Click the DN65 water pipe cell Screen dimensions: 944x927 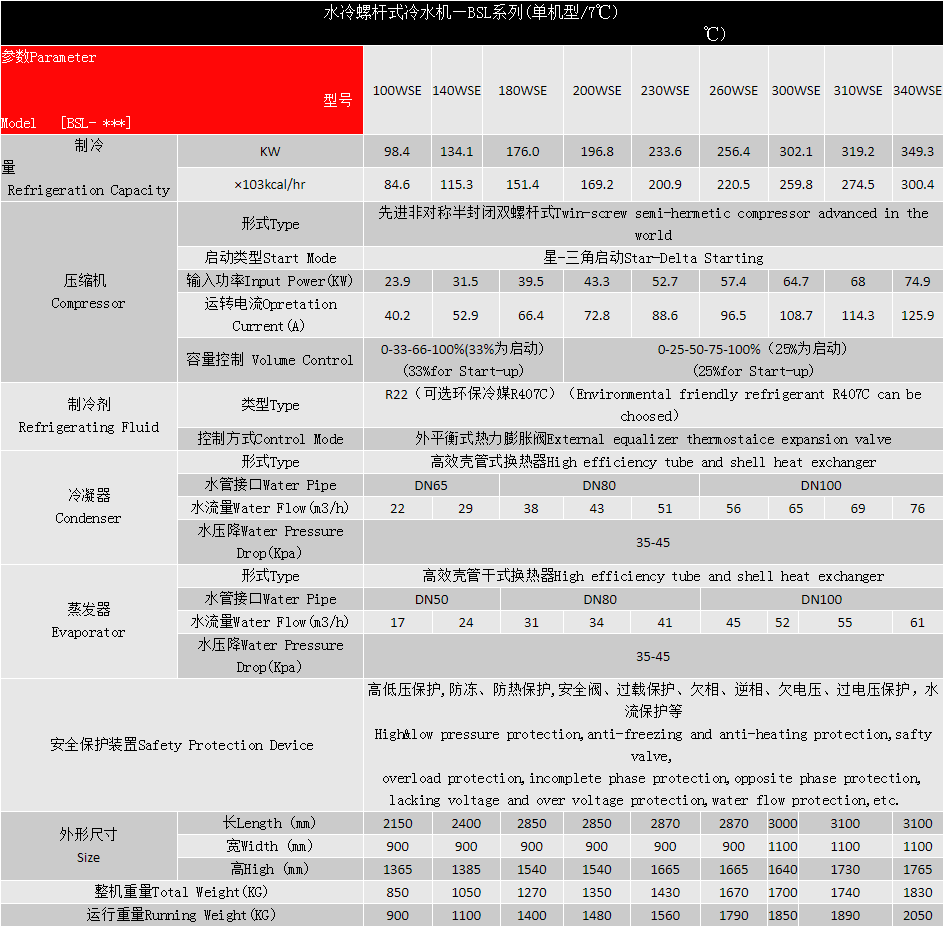431,486
